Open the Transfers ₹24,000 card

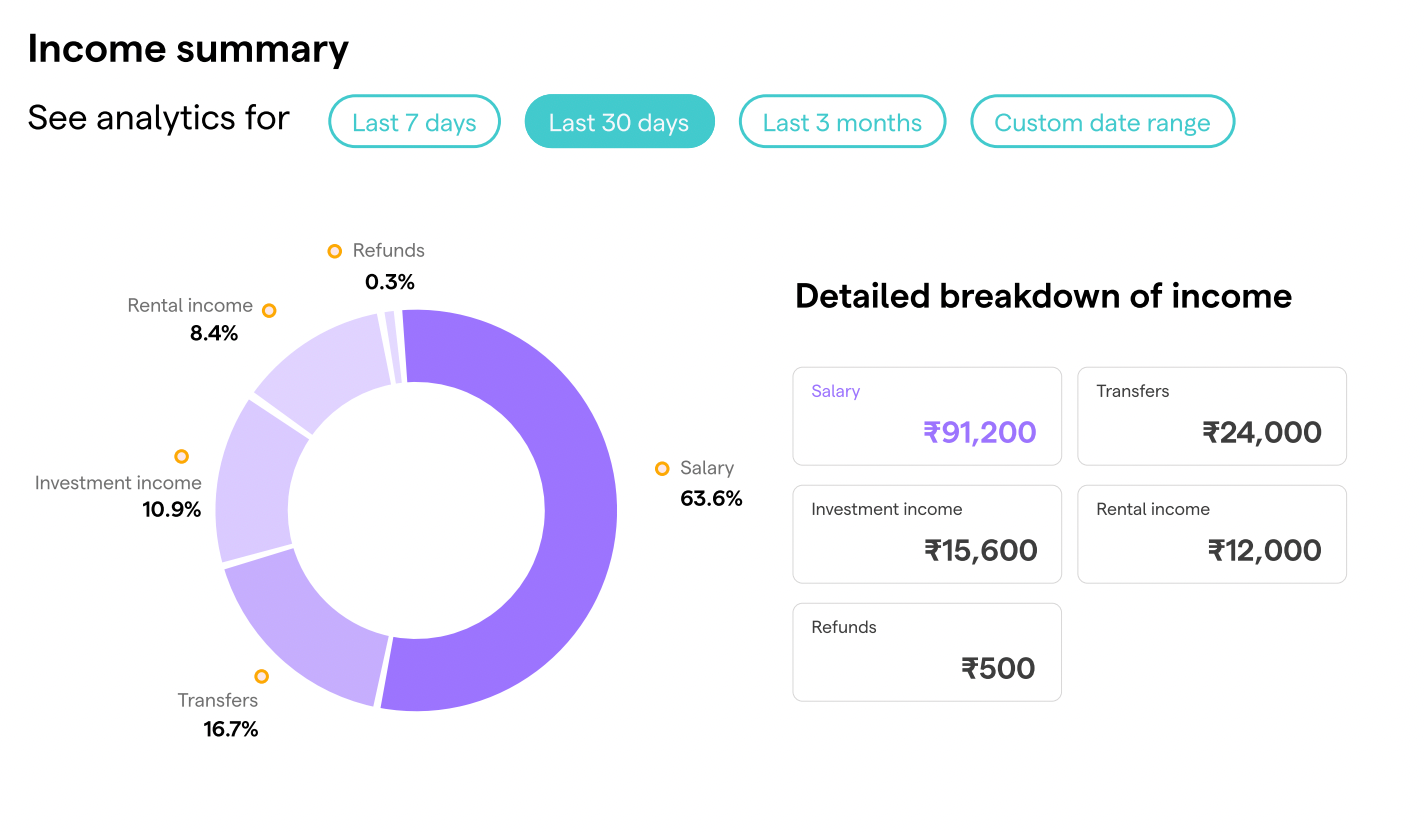click(1211, 416)
